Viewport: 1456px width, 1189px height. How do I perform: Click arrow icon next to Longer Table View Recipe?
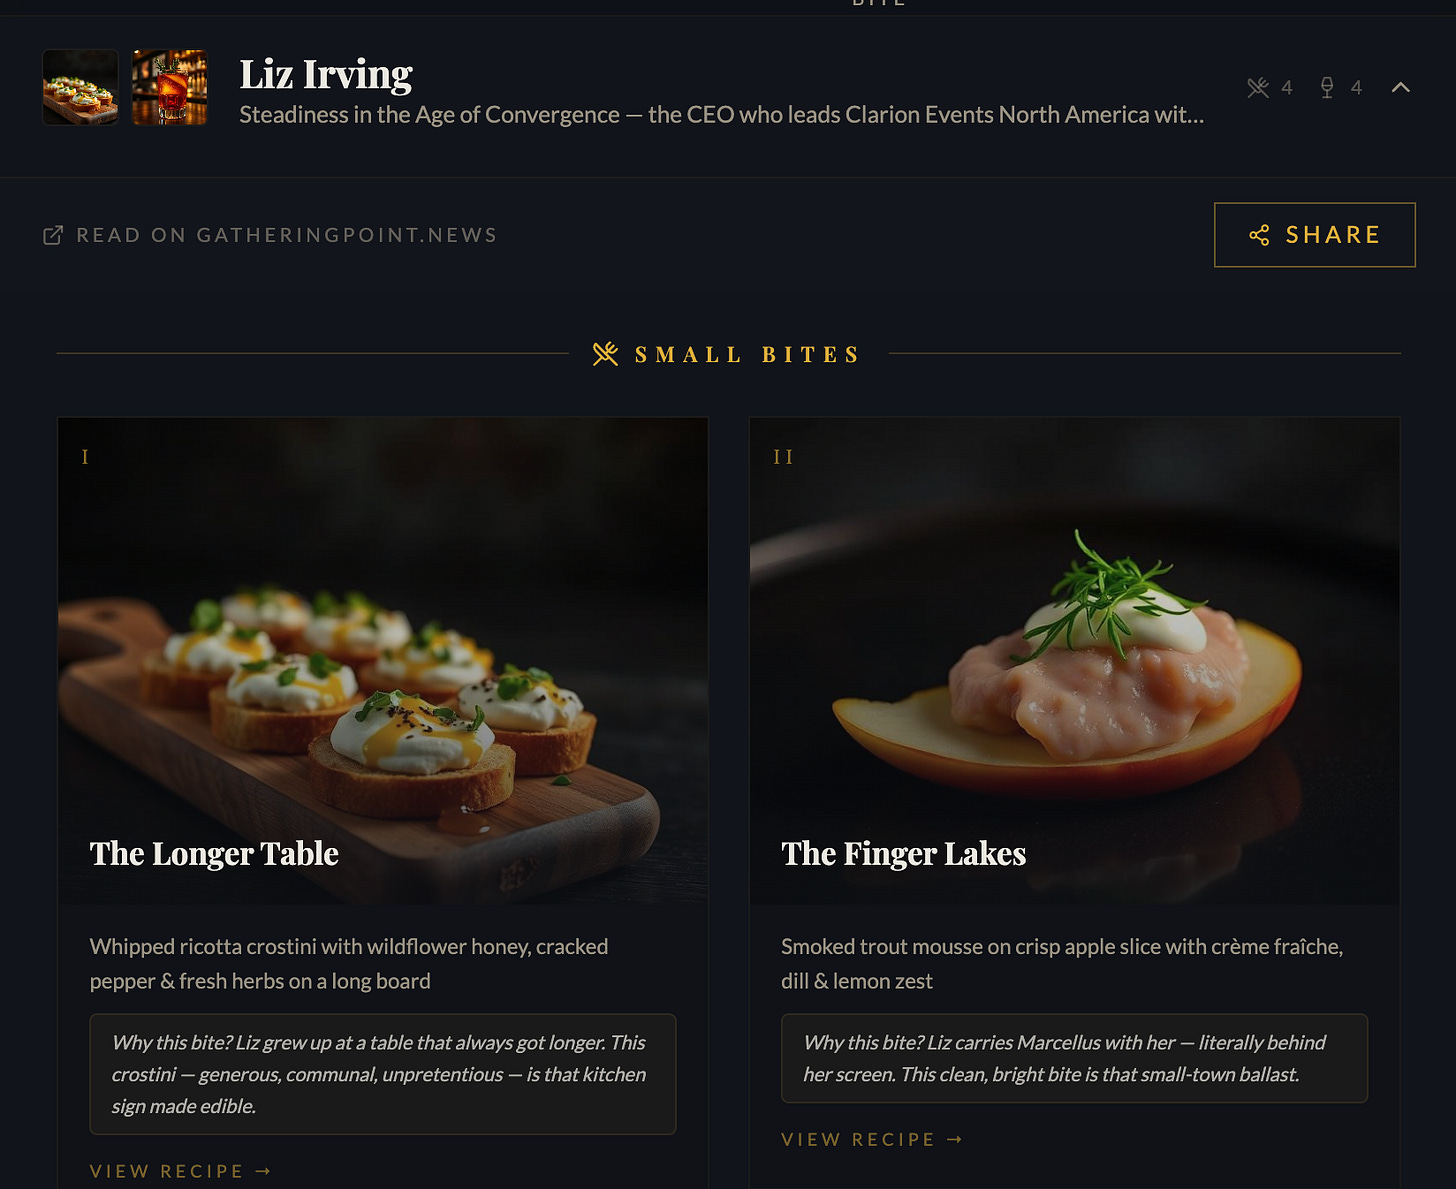[263, 1171]
